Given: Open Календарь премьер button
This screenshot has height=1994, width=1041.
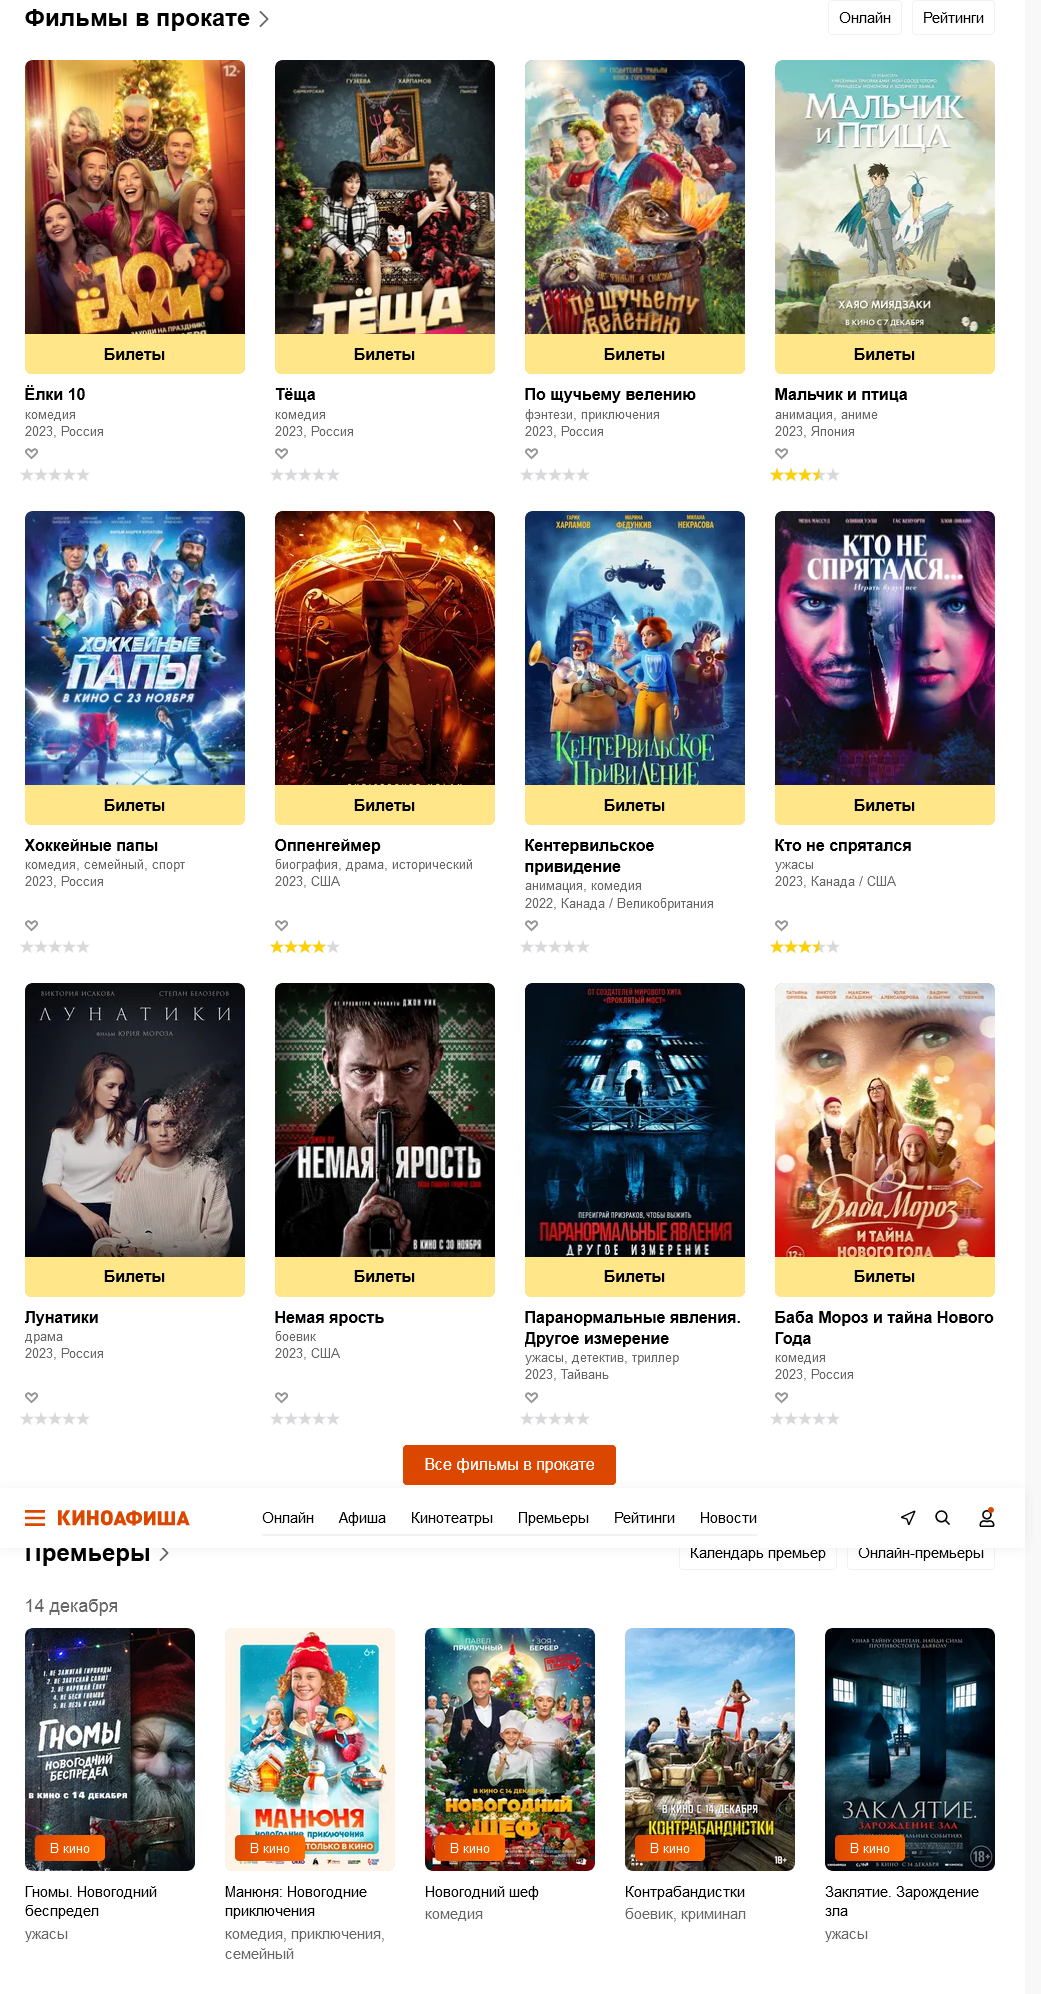Looking at the screenshot, I should (x=758, y=1553).
